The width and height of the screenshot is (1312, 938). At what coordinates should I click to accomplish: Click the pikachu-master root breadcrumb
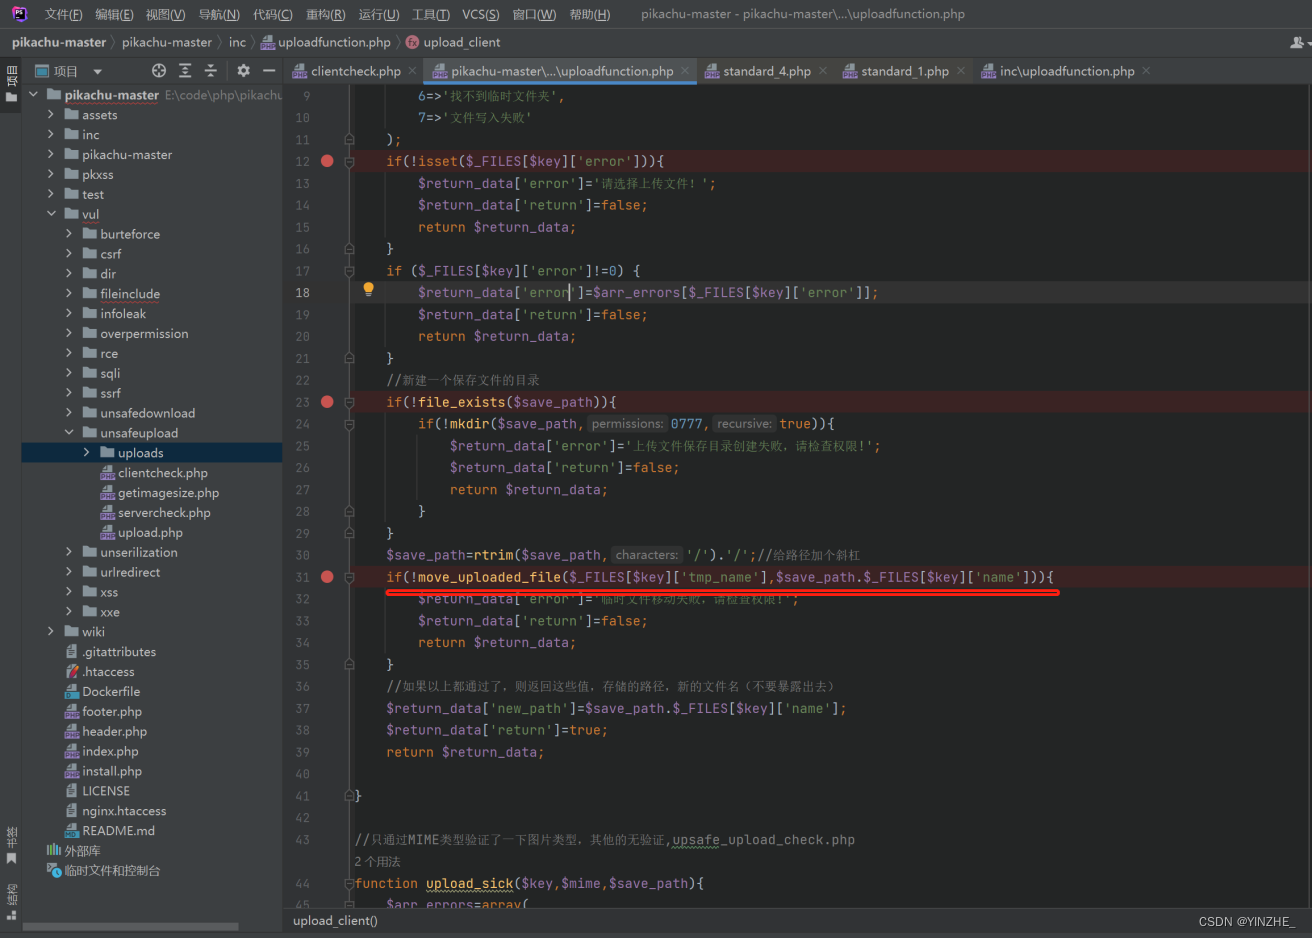[x=59, y=42]
